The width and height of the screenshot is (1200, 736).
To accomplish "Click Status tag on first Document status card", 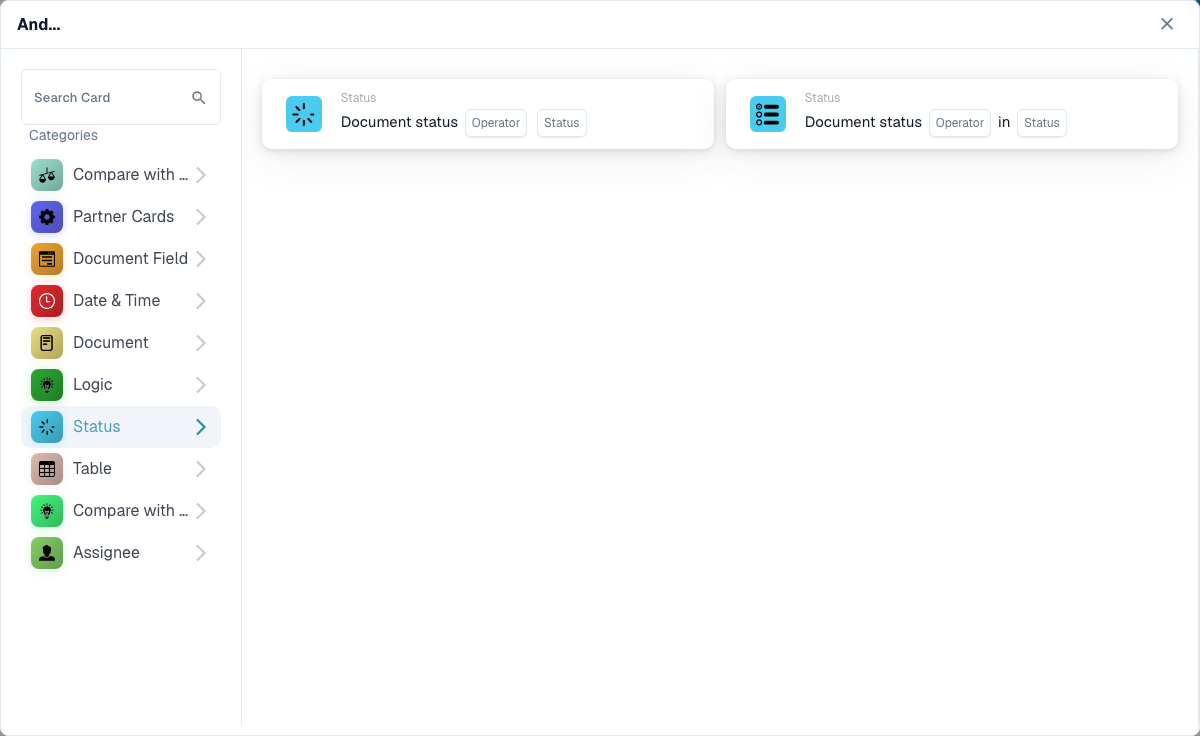I will pyautogui.click(x=562, y=123).
